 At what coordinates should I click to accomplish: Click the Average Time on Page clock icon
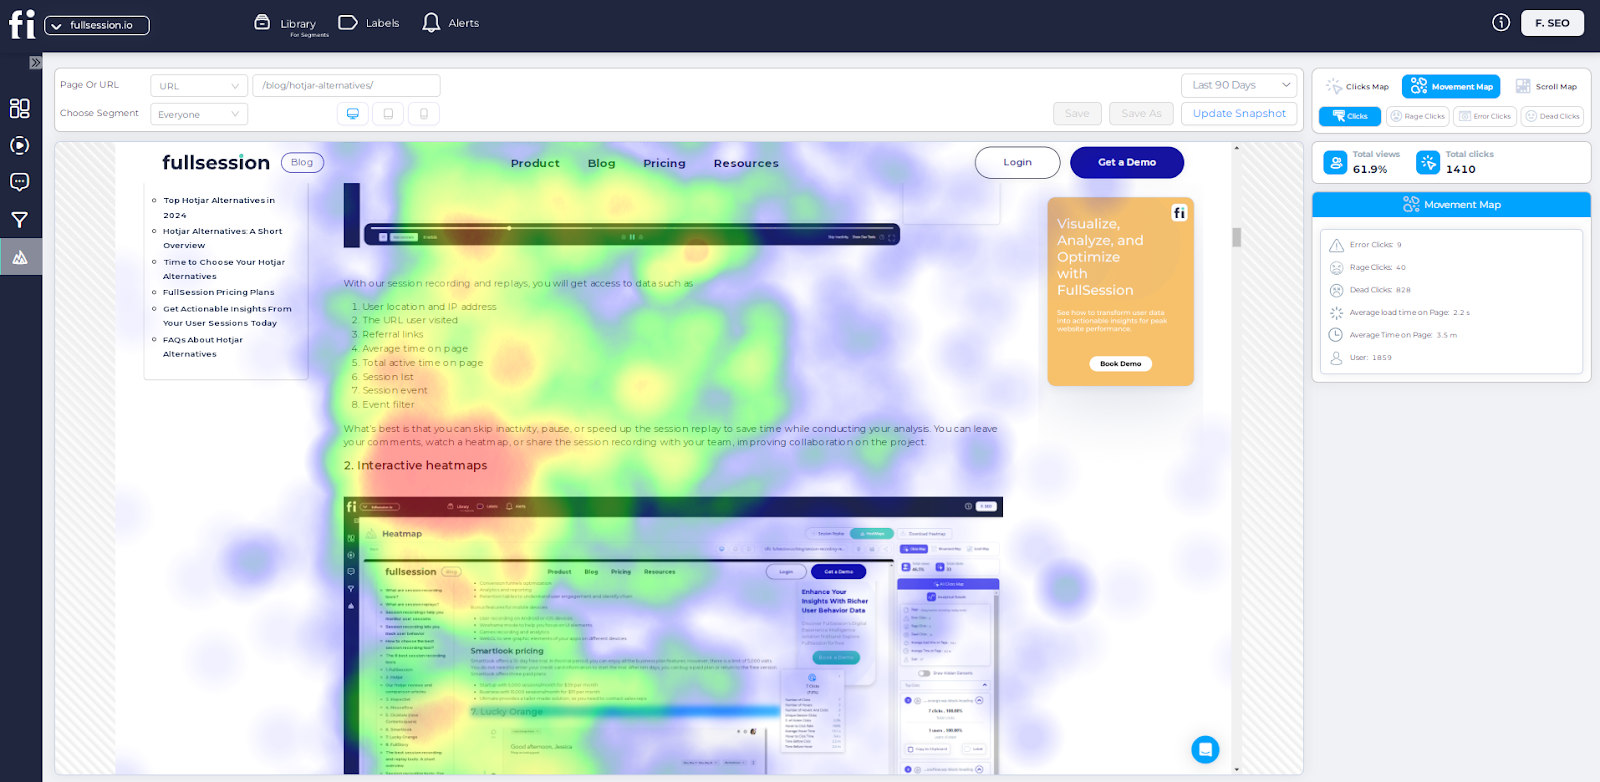click(1336, 335)
